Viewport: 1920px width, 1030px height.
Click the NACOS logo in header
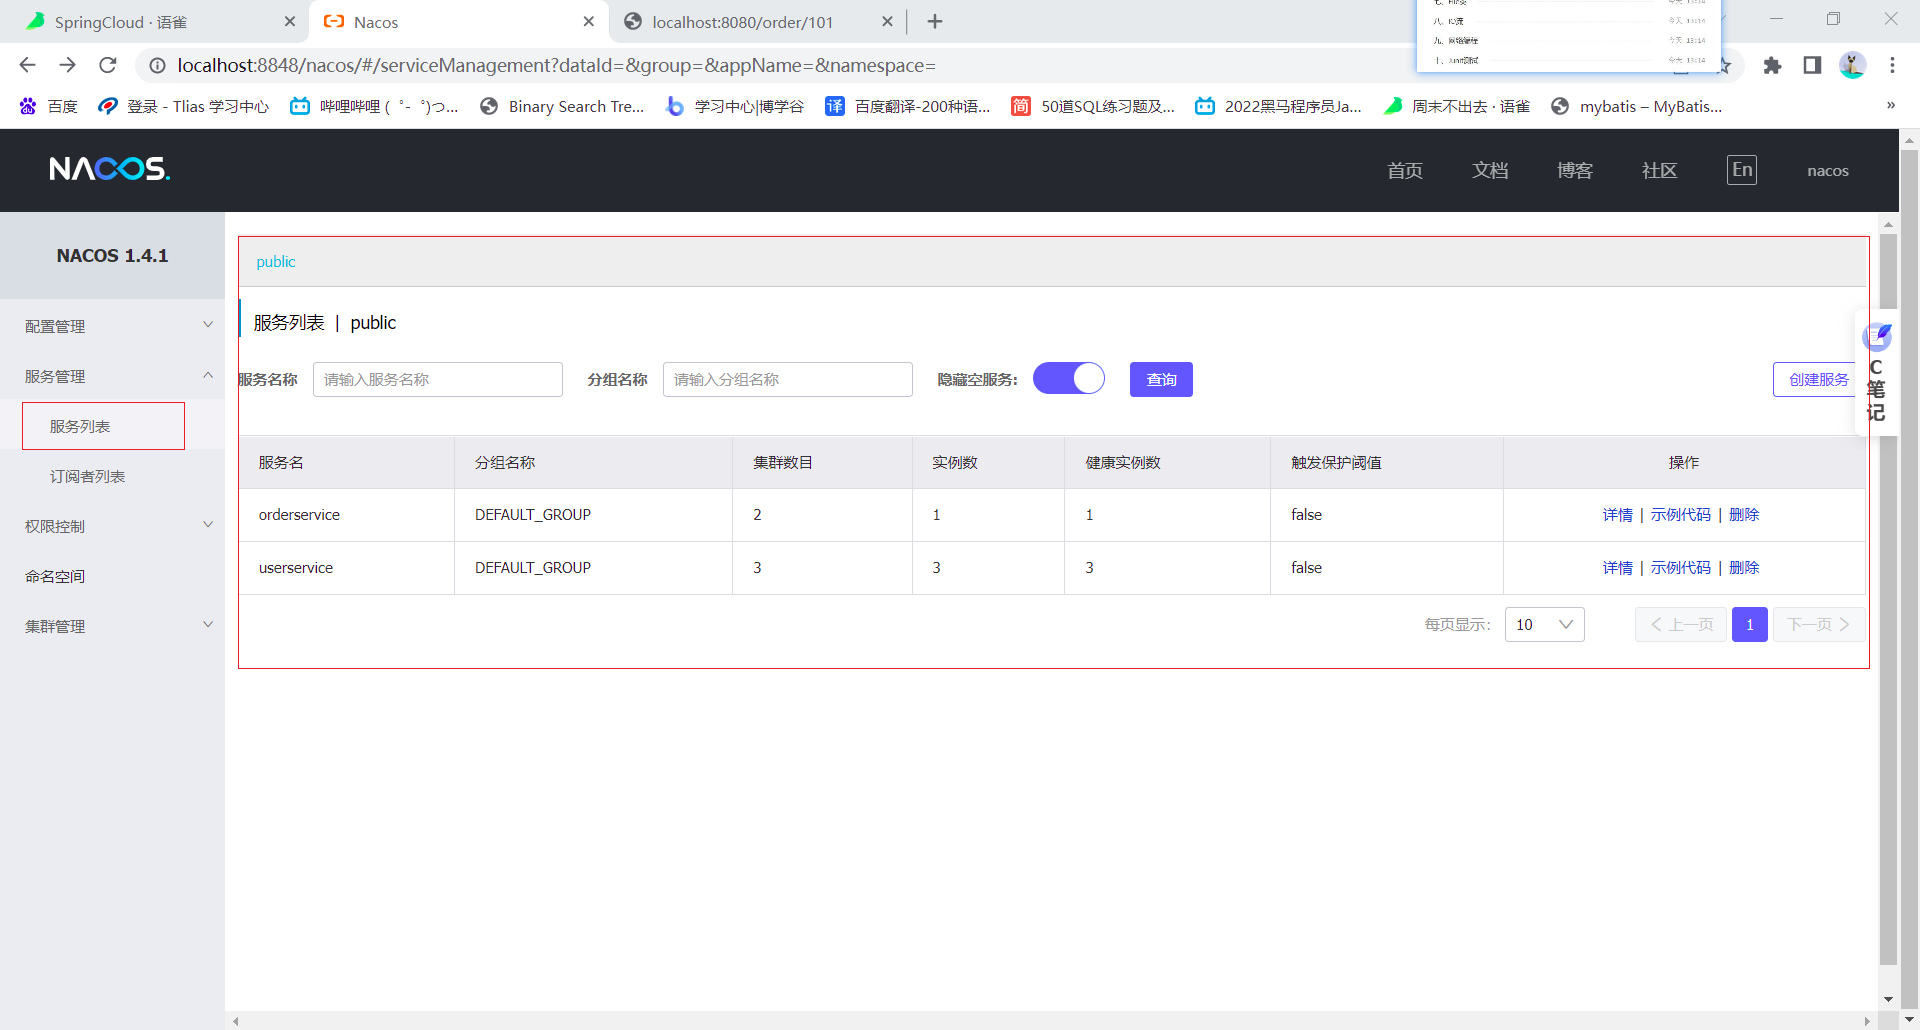110,169
